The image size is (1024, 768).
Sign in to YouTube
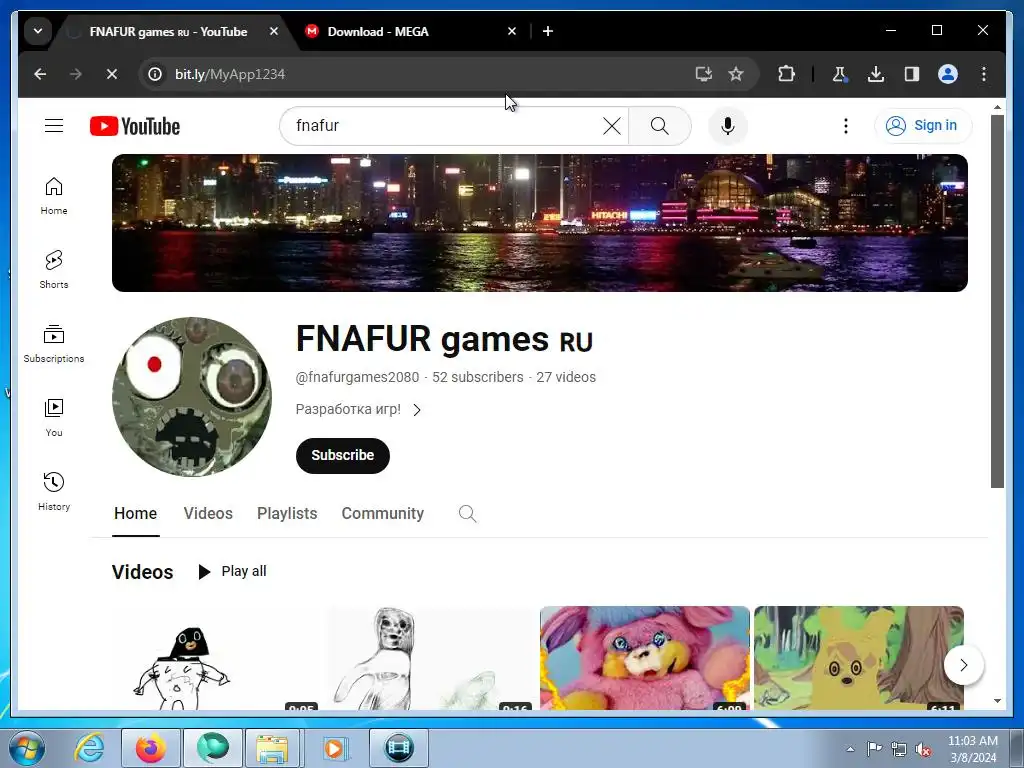tap(923, 125)
